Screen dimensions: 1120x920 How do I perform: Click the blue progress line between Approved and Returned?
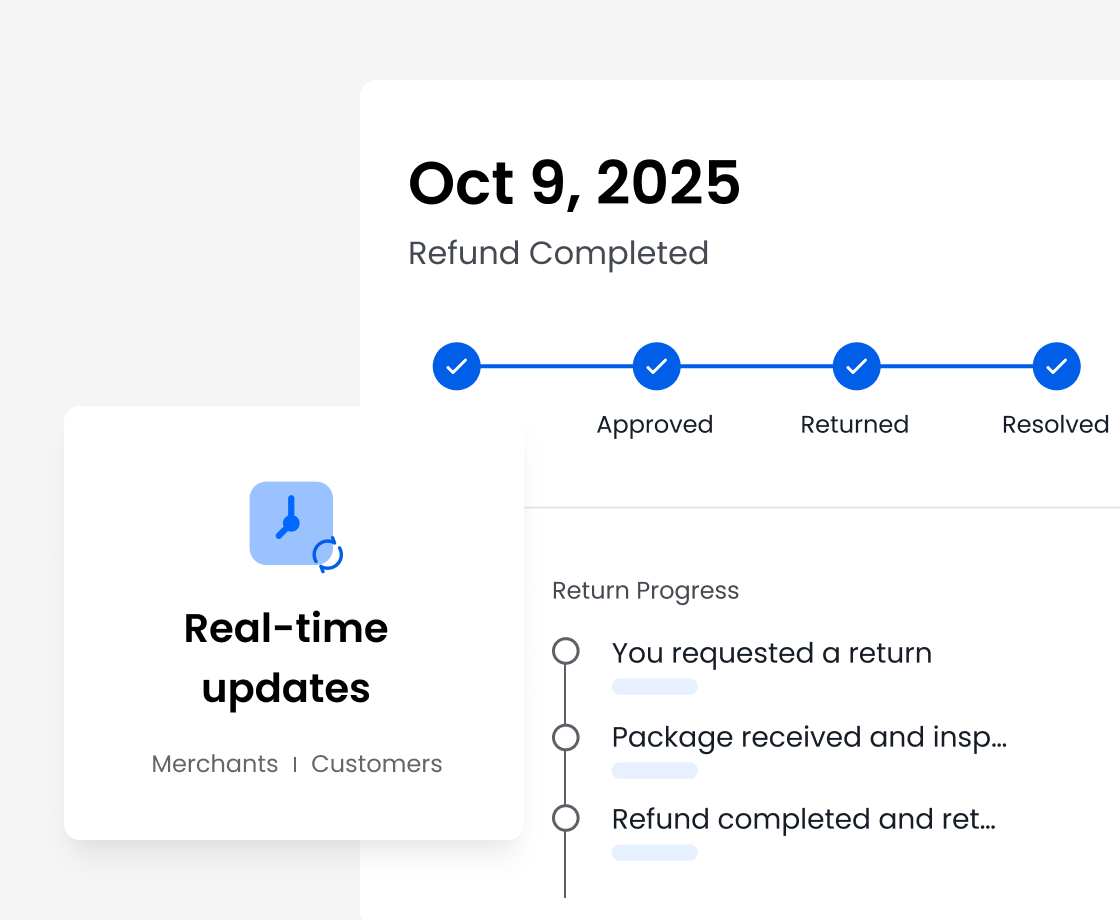pos(756,366)
